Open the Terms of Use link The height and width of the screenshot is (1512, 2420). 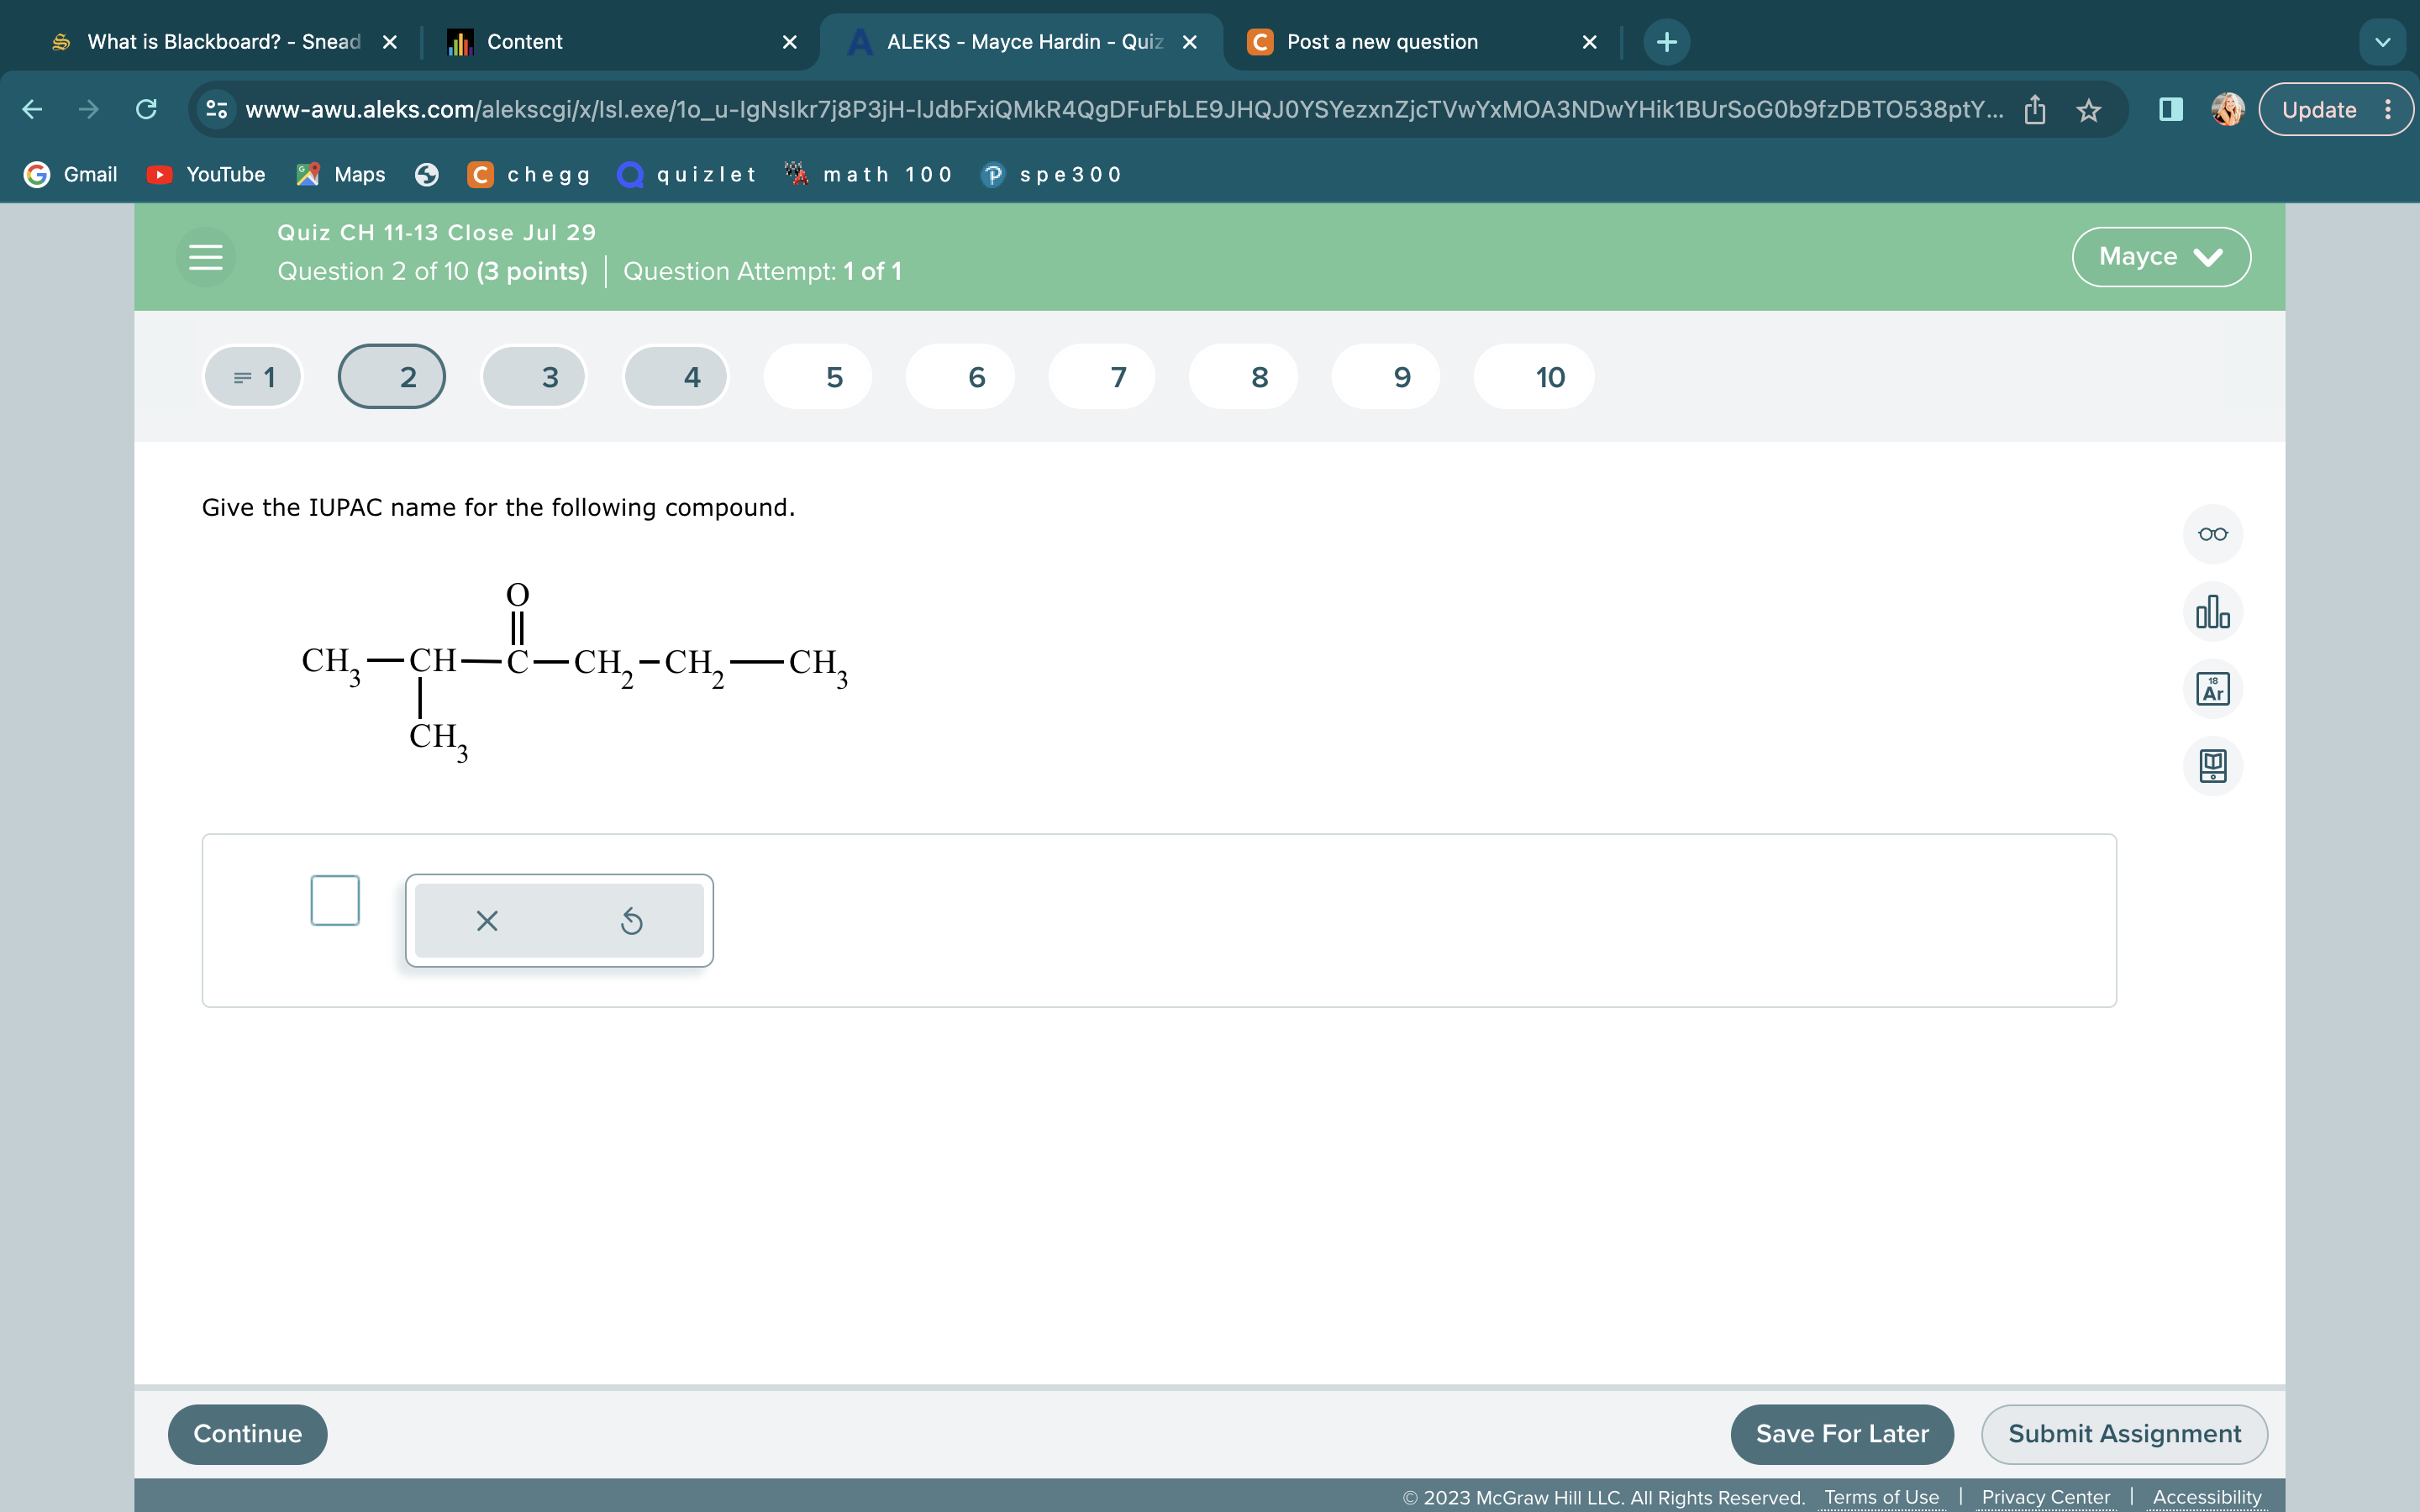coord(1881,1497)
